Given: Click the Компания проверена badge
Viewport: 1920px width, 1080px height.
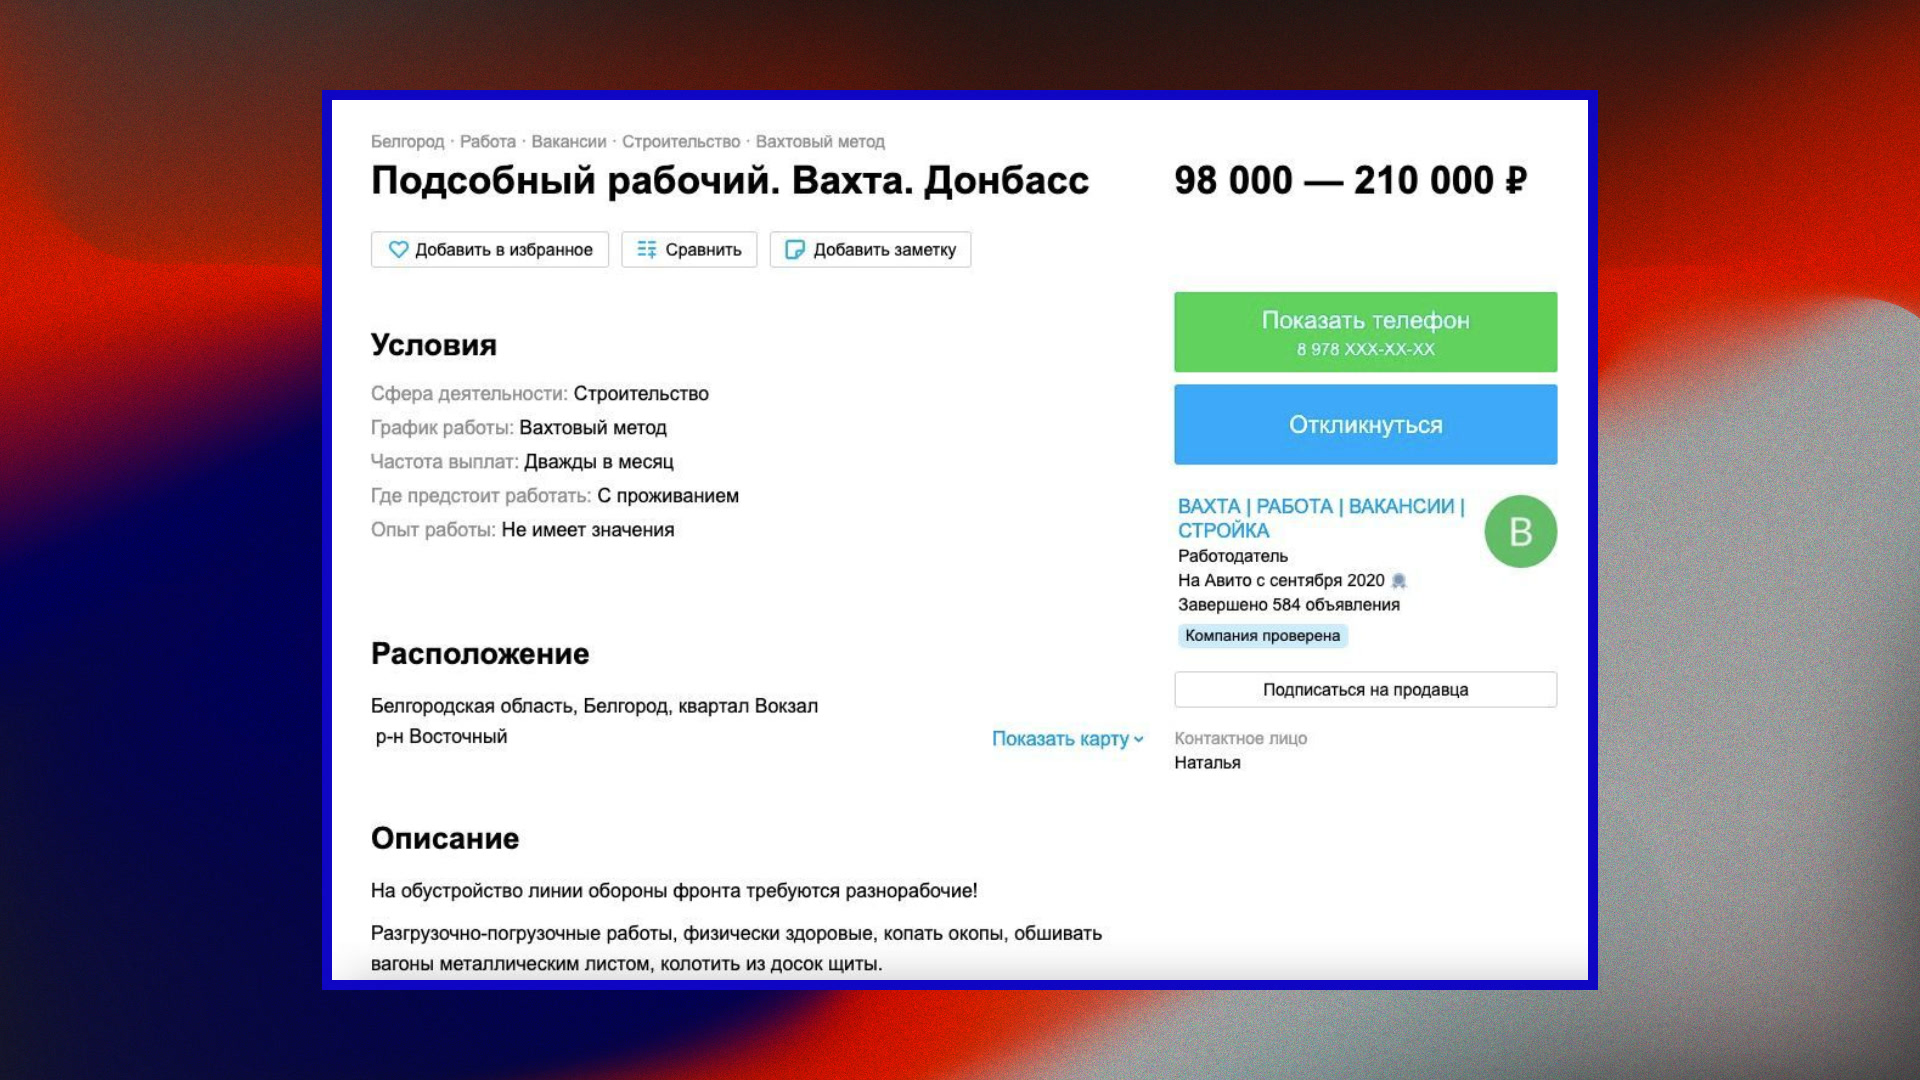Looking at the screenshot, I should [1262, 636].
